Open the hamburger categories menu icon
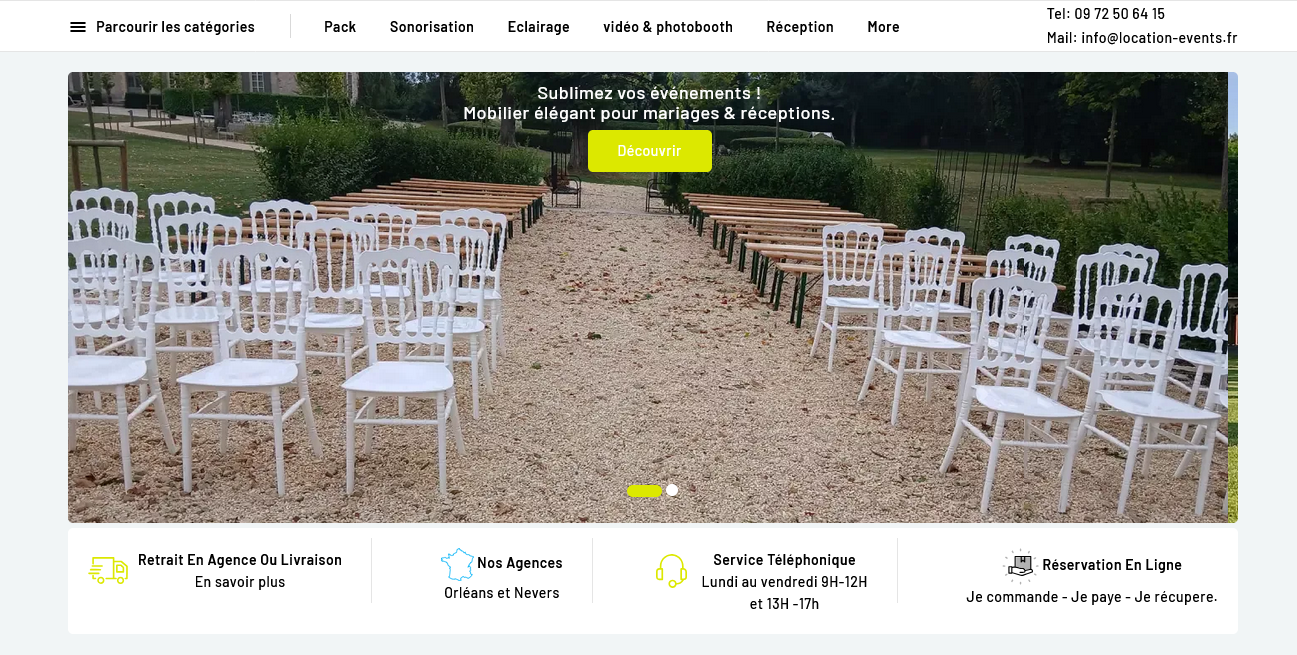 tap(78, 27)
